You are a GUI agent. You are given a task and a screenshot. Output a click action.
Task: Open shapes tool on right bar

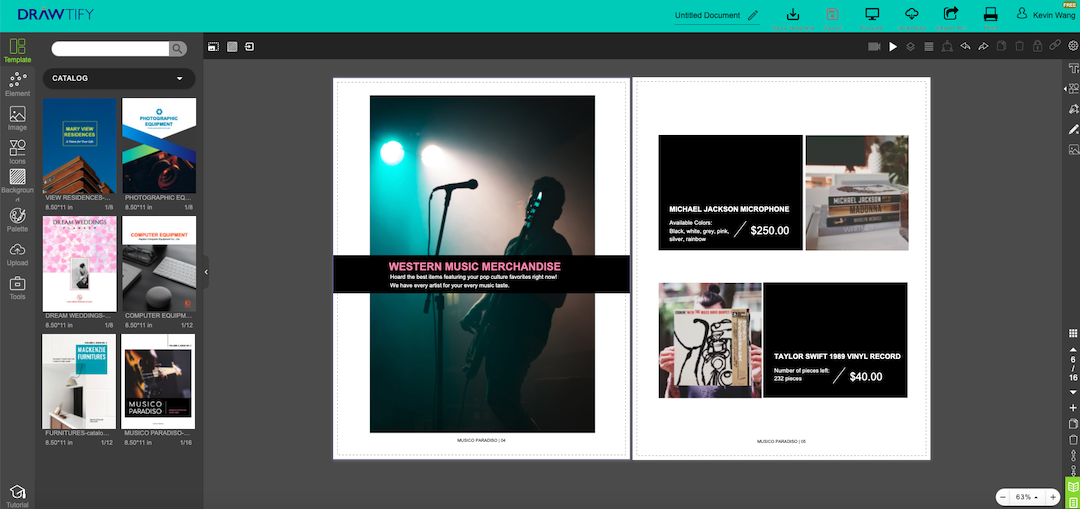coord(1073,88)
